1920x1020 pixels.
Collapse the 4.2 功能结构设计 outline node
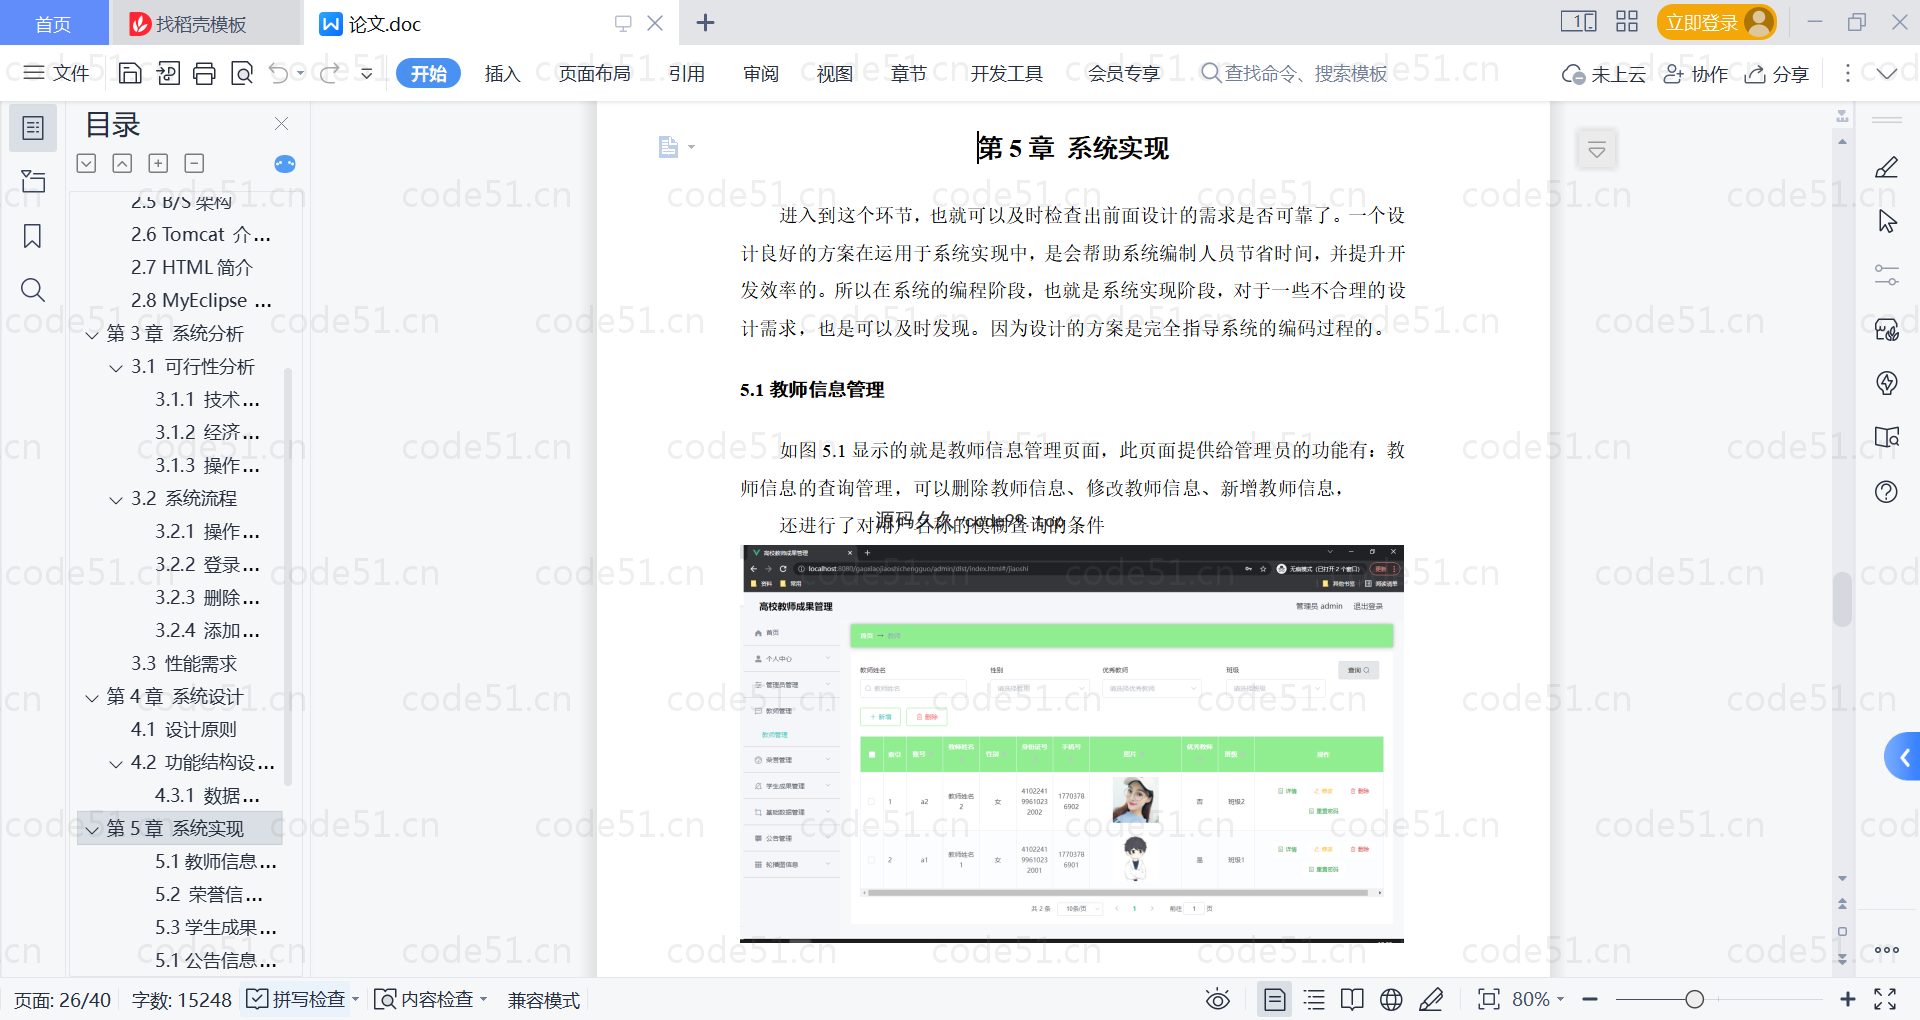click(116, 763)
